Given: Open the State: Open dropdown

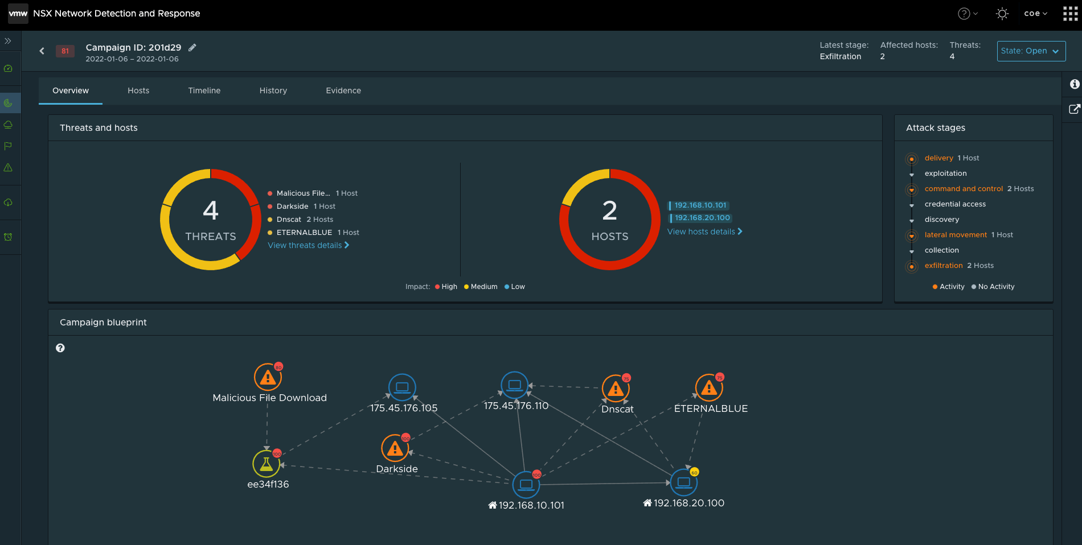Looking at the screenshot, I should pos(1031,51).
